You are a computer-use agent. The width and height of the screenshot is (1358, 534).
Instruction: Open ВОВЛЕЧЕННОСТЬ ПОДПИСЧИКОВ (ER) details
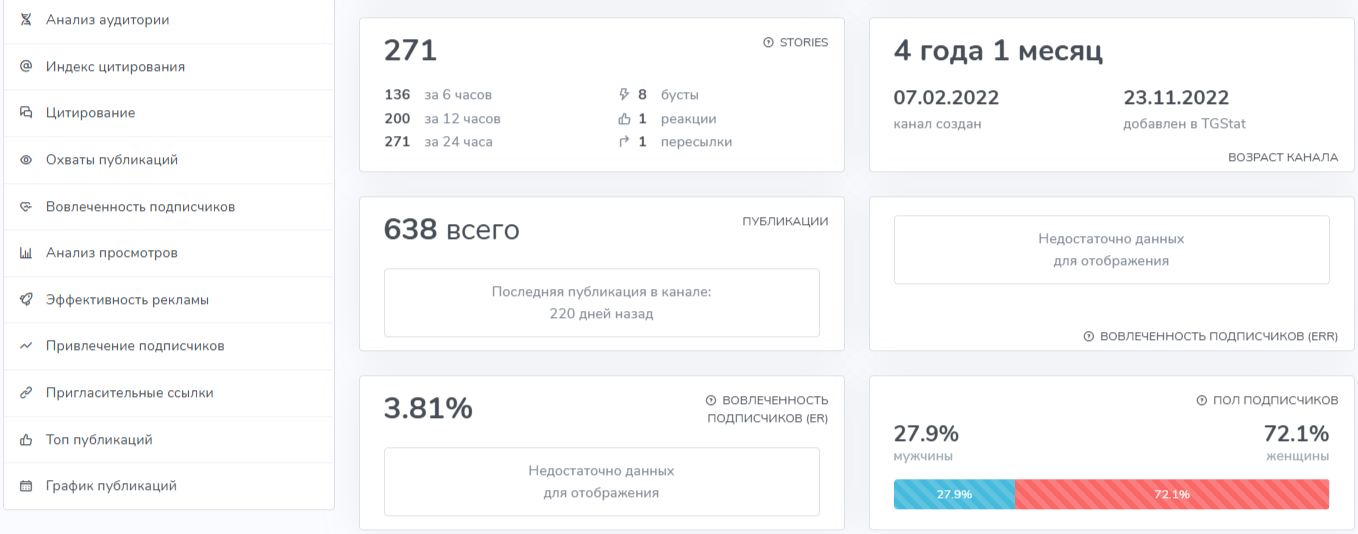767,409
